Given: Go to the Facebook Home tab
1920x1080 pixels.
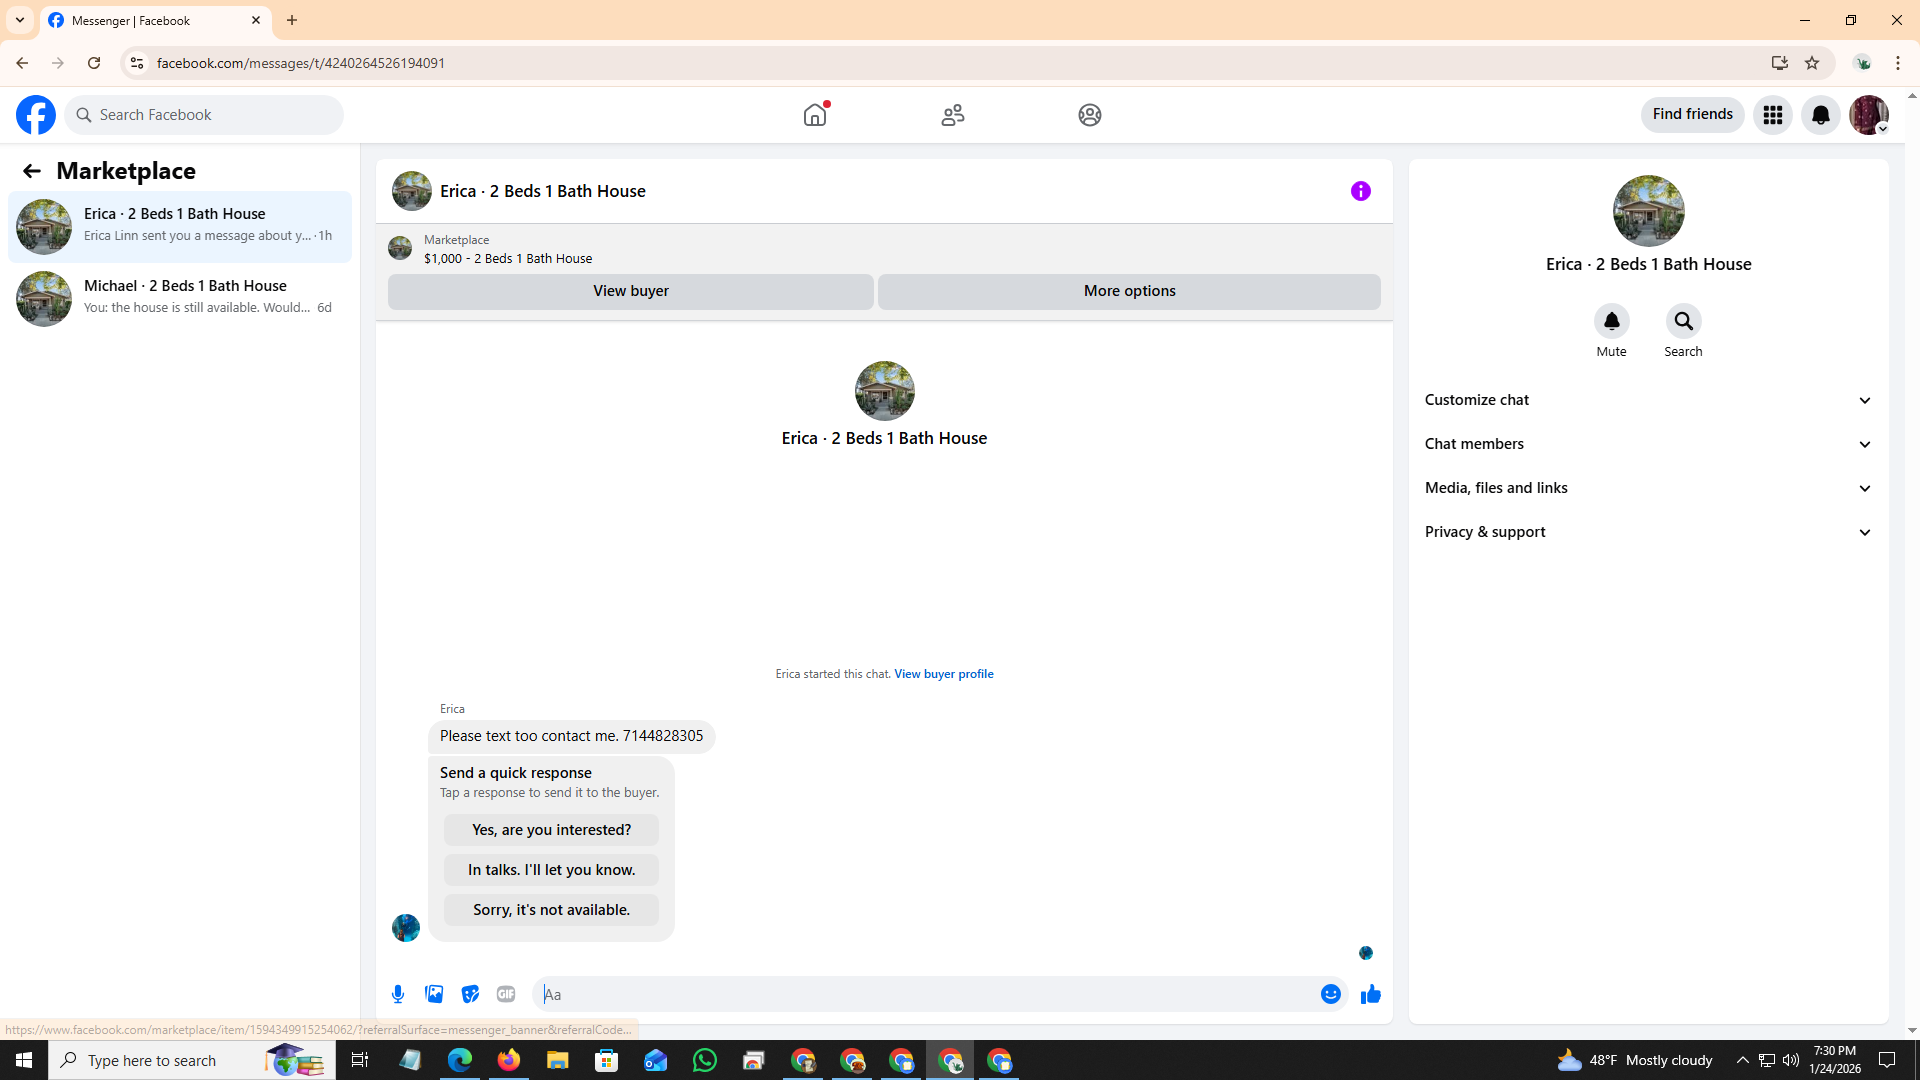Looking at the screenshot, I should coord(815,115).
